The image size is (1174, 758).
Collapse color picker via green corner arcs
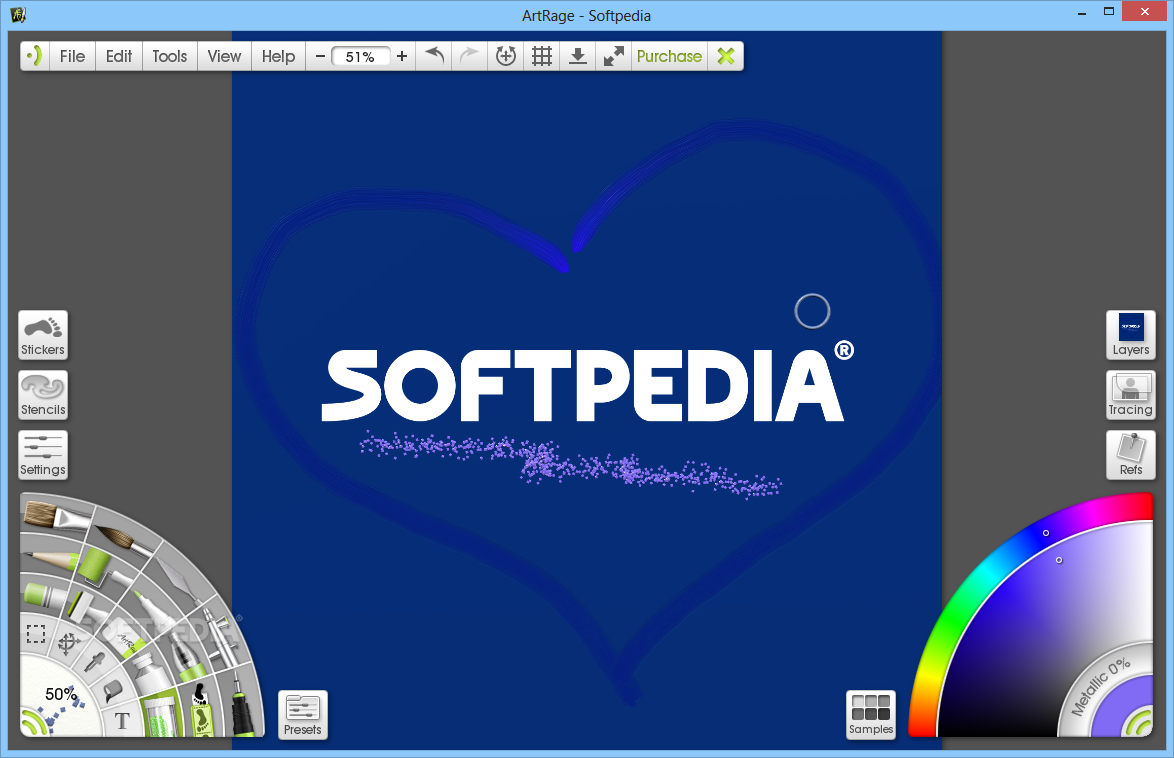[x=1140, y=724]
